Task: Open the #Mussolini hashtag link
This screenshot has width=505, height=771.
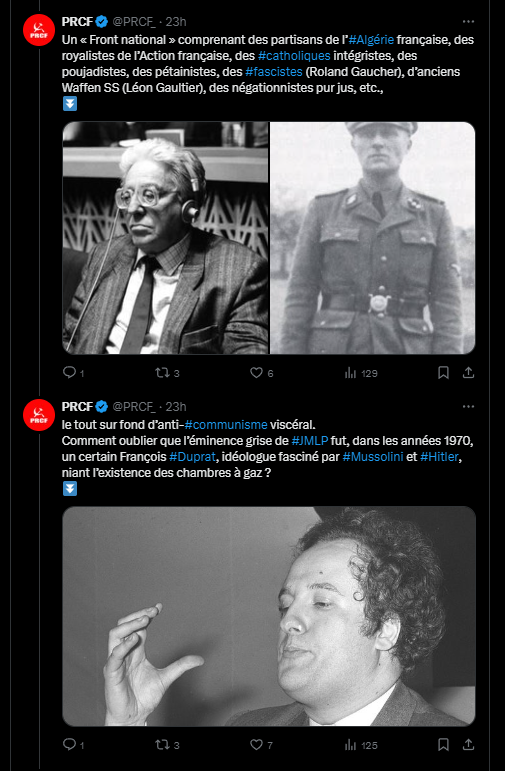Action: (x=373, y=457)
